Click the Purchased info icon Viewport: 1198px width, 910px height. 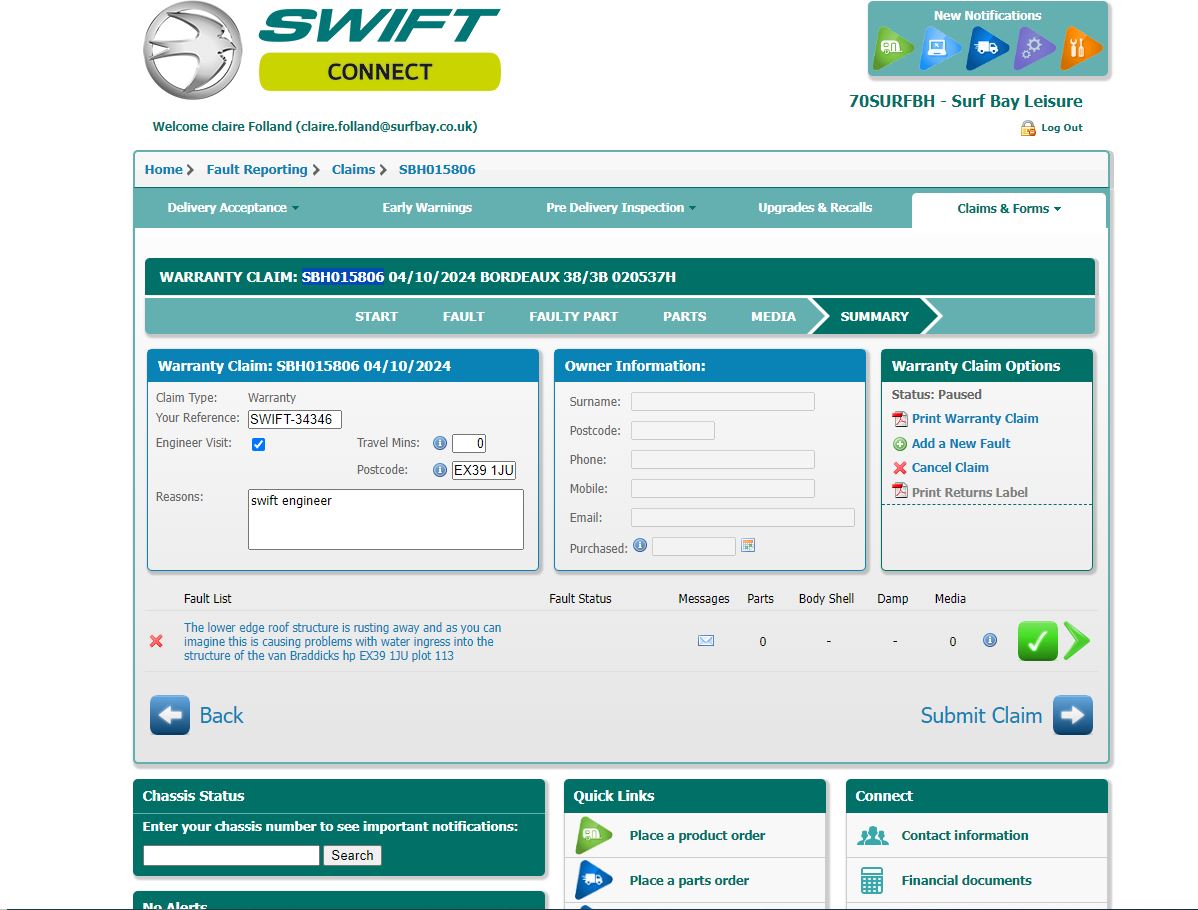pos(640,546)
